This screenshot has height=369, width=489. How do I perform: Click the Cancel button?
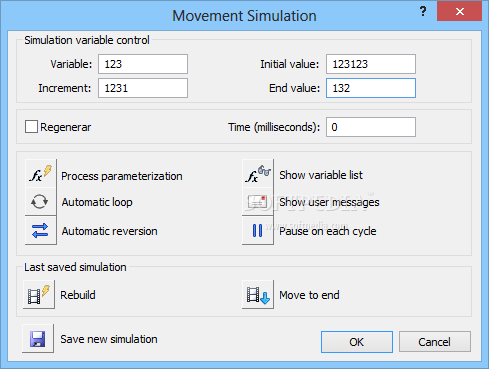[435, 342]
